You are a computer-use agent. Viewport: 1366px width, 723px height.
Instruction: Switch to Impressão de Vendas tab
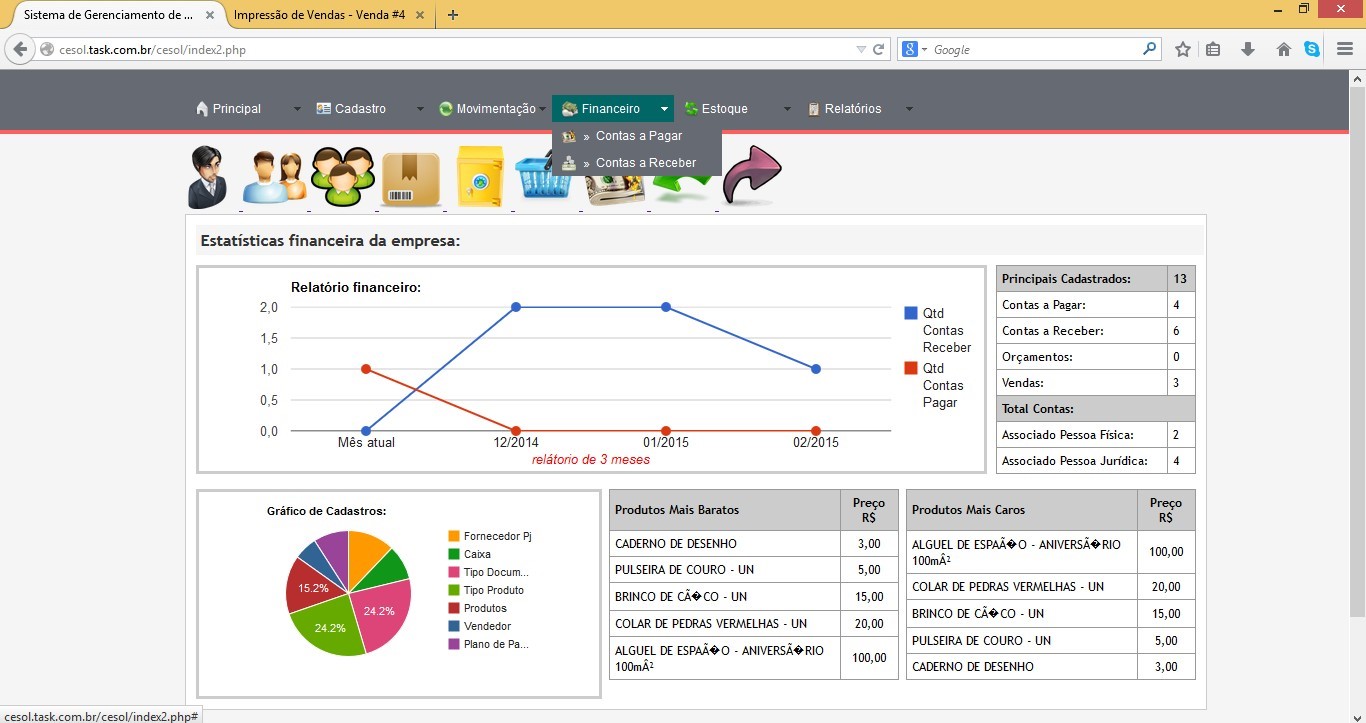[318, 15]
